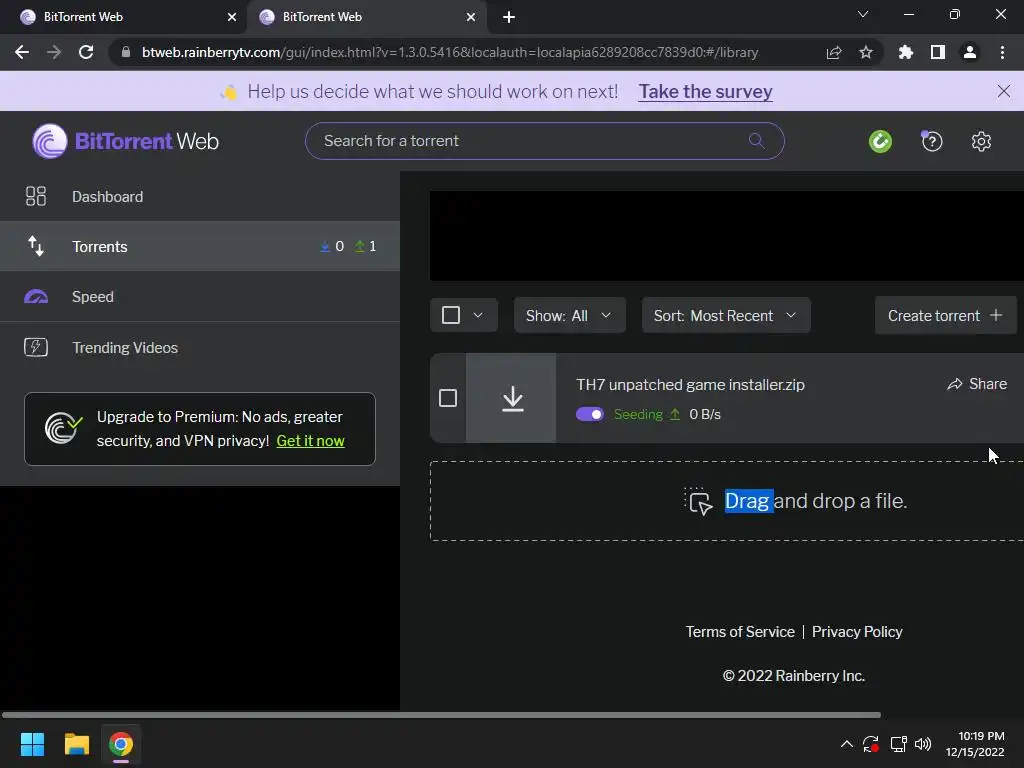Go to the Dashboard menu item
This screenshot has width=1024, height=768.
(x=200, y=196)
